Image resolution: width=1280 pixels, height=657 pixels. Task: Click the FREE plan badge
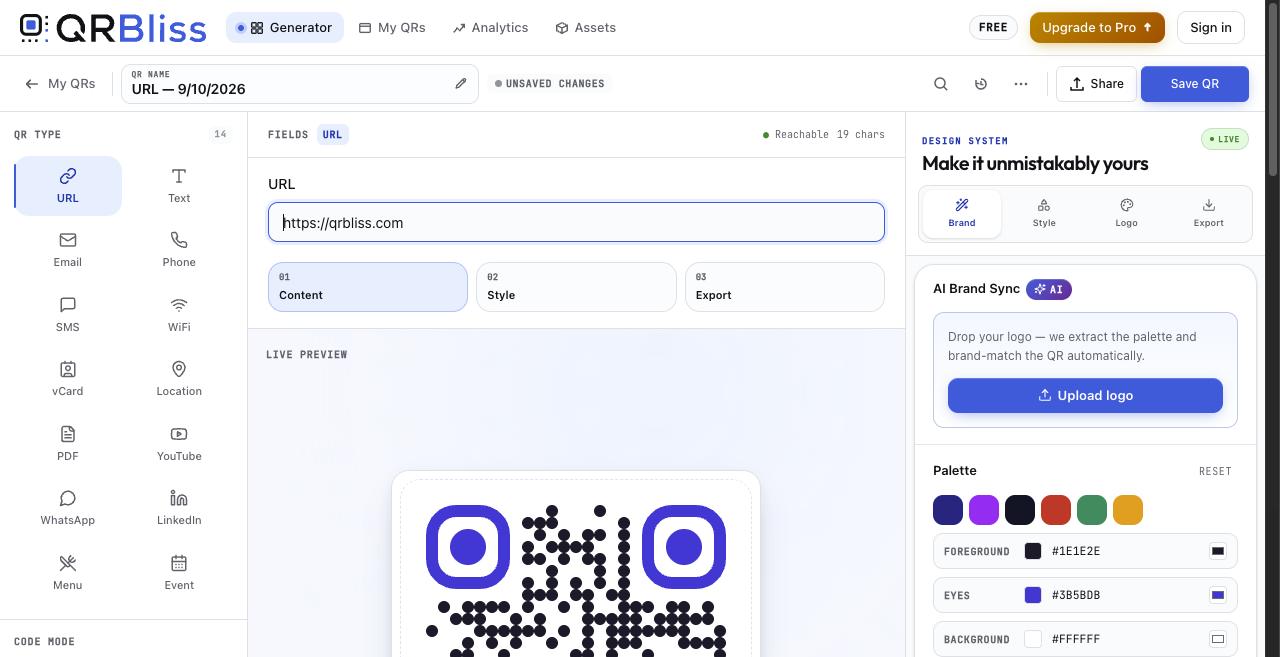point(993,28)
